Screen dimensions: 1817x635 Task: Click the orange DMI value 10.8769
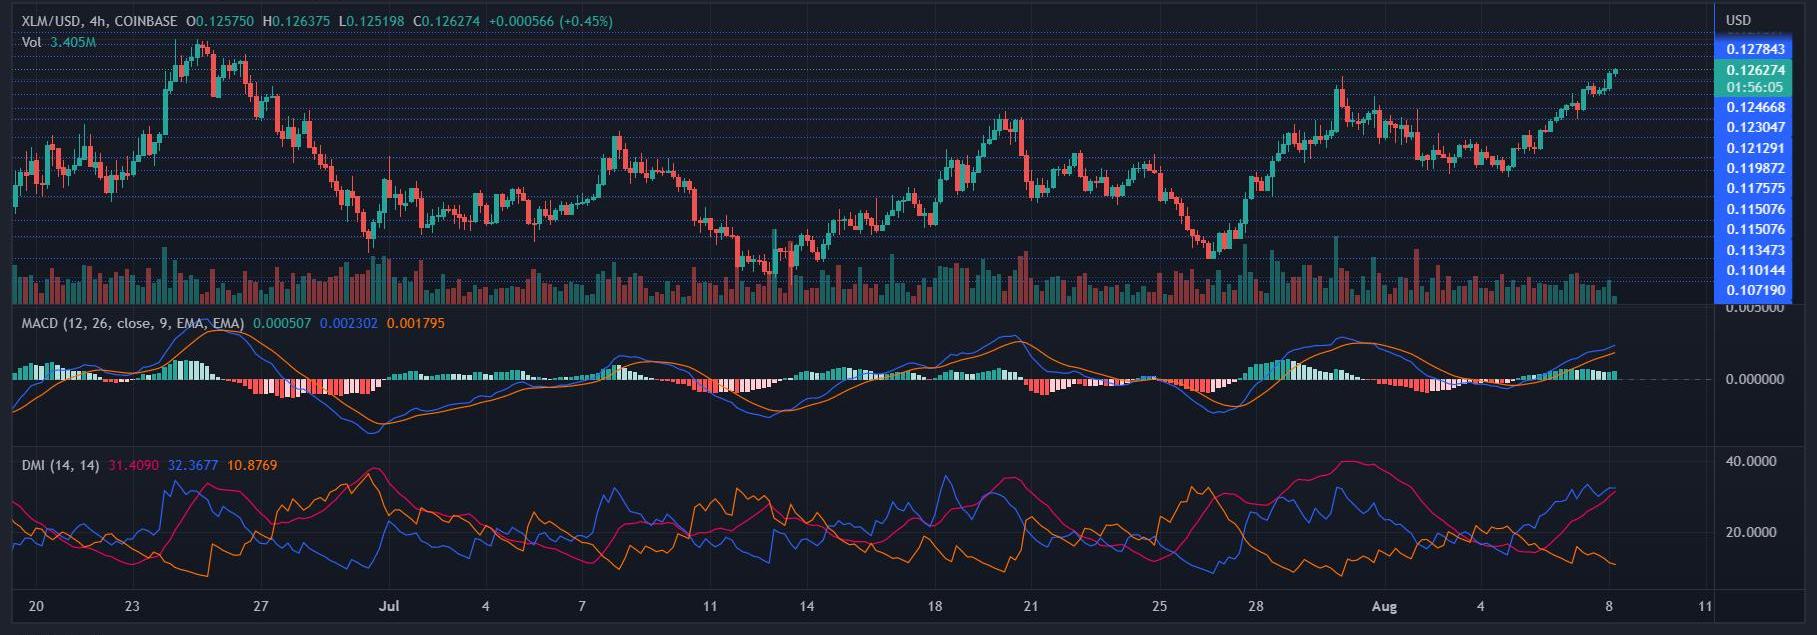[x=252, y=465]
